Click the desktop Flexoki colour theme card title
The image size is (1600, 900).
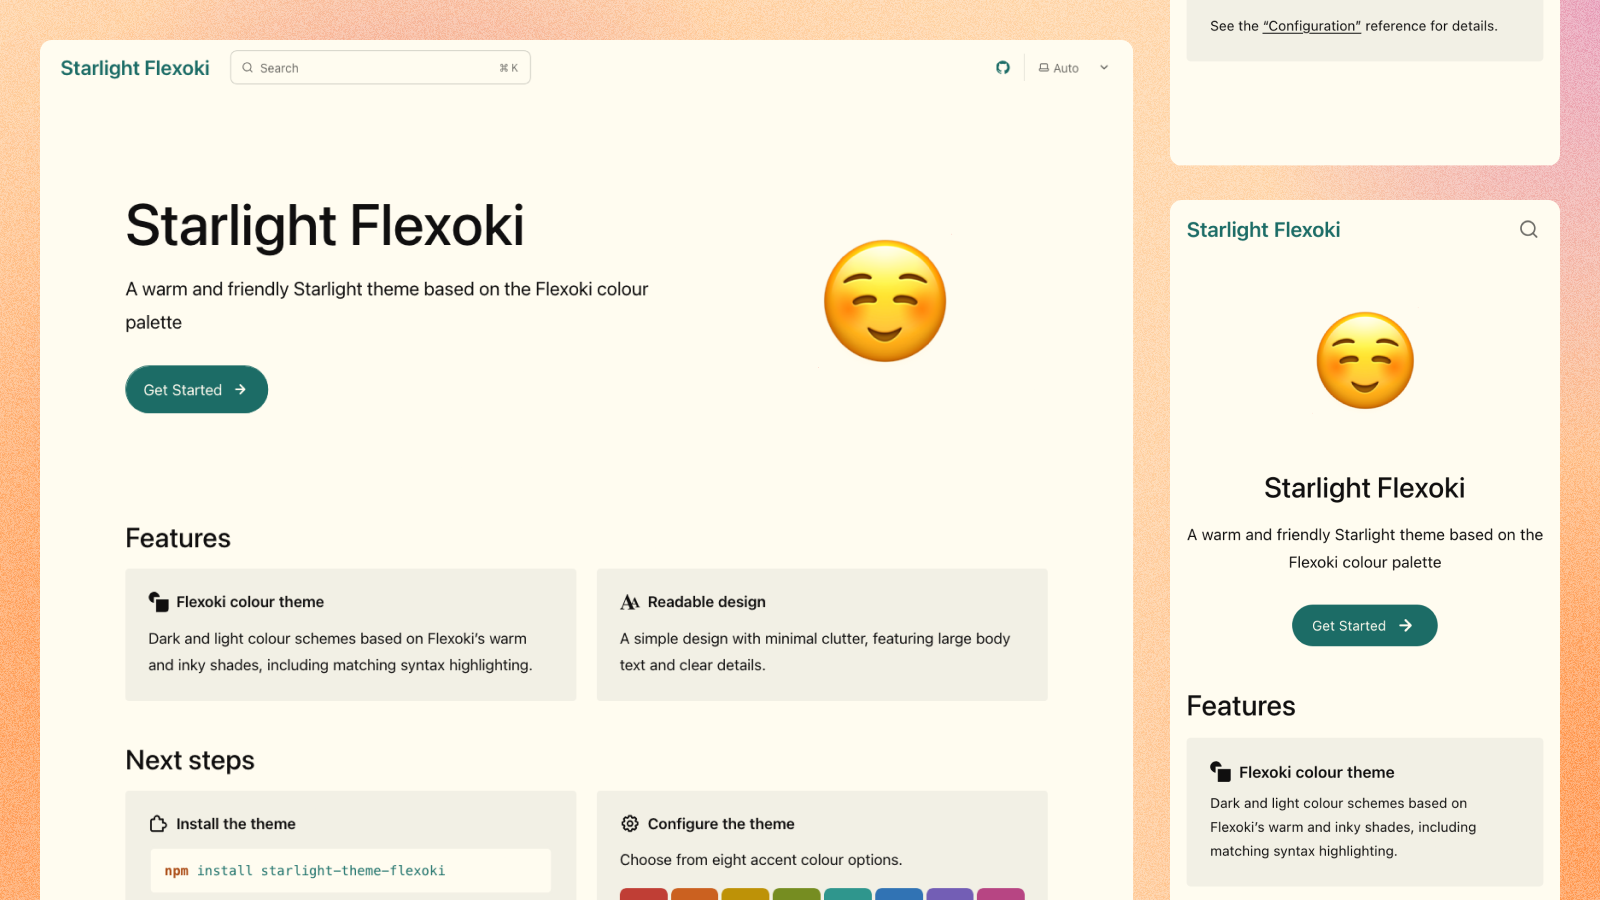pyautogui.click(x=250, y=602)
